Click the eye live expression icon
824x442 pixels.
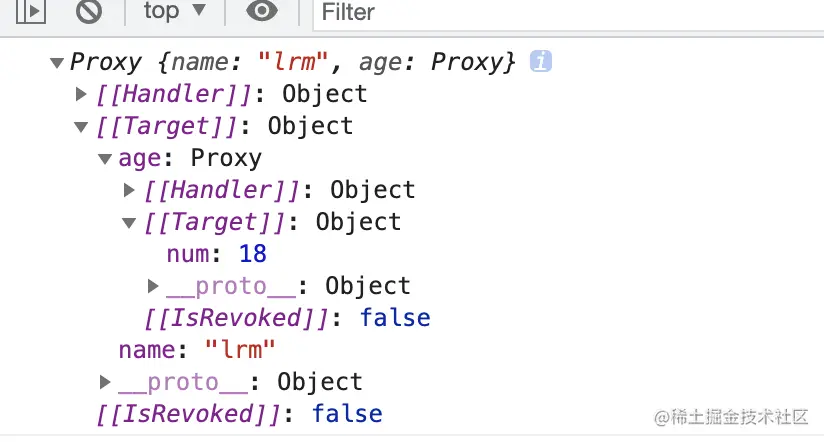point(262,12)
